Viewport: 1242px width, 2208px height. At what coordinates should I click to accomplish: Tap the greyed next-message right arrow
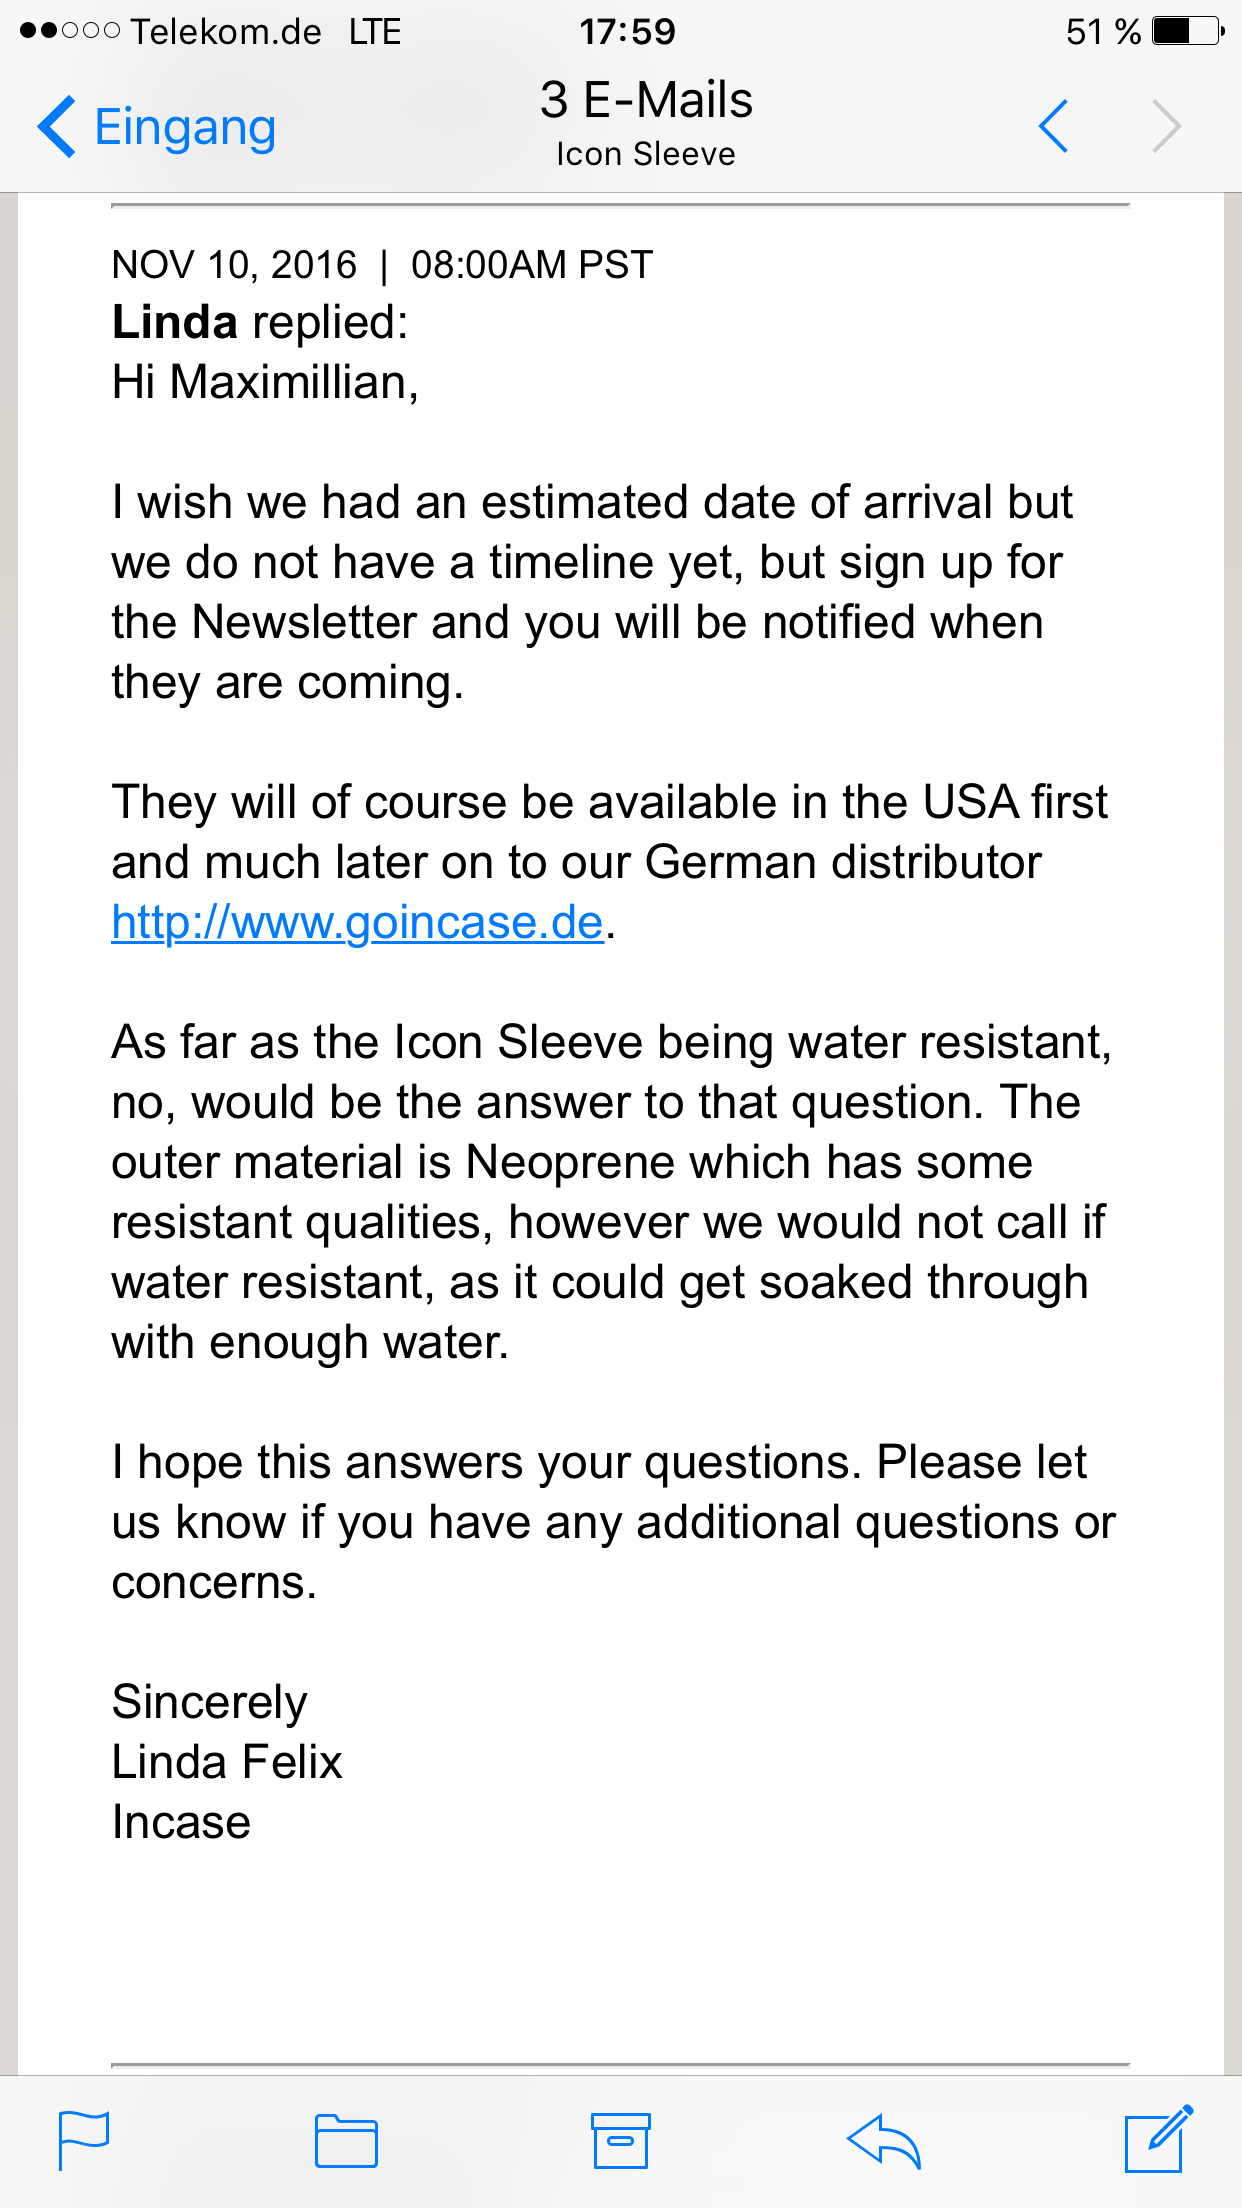coord(1166,126)
